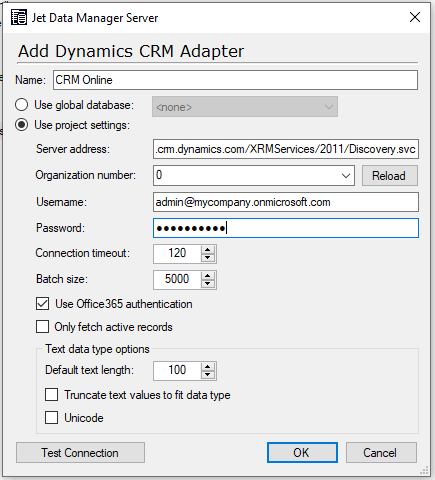Increase Default text length with up arrow
The width and height of the screenshot is (435, 480).
click(x=208, y=367)
